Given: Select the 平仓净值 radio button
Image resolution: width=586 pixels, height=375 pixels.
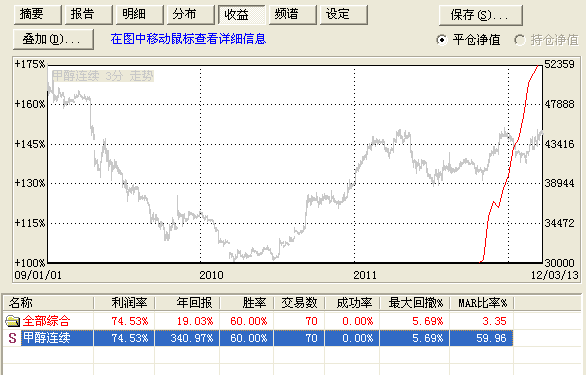Looking at the screenshot, I should (441, 40).
